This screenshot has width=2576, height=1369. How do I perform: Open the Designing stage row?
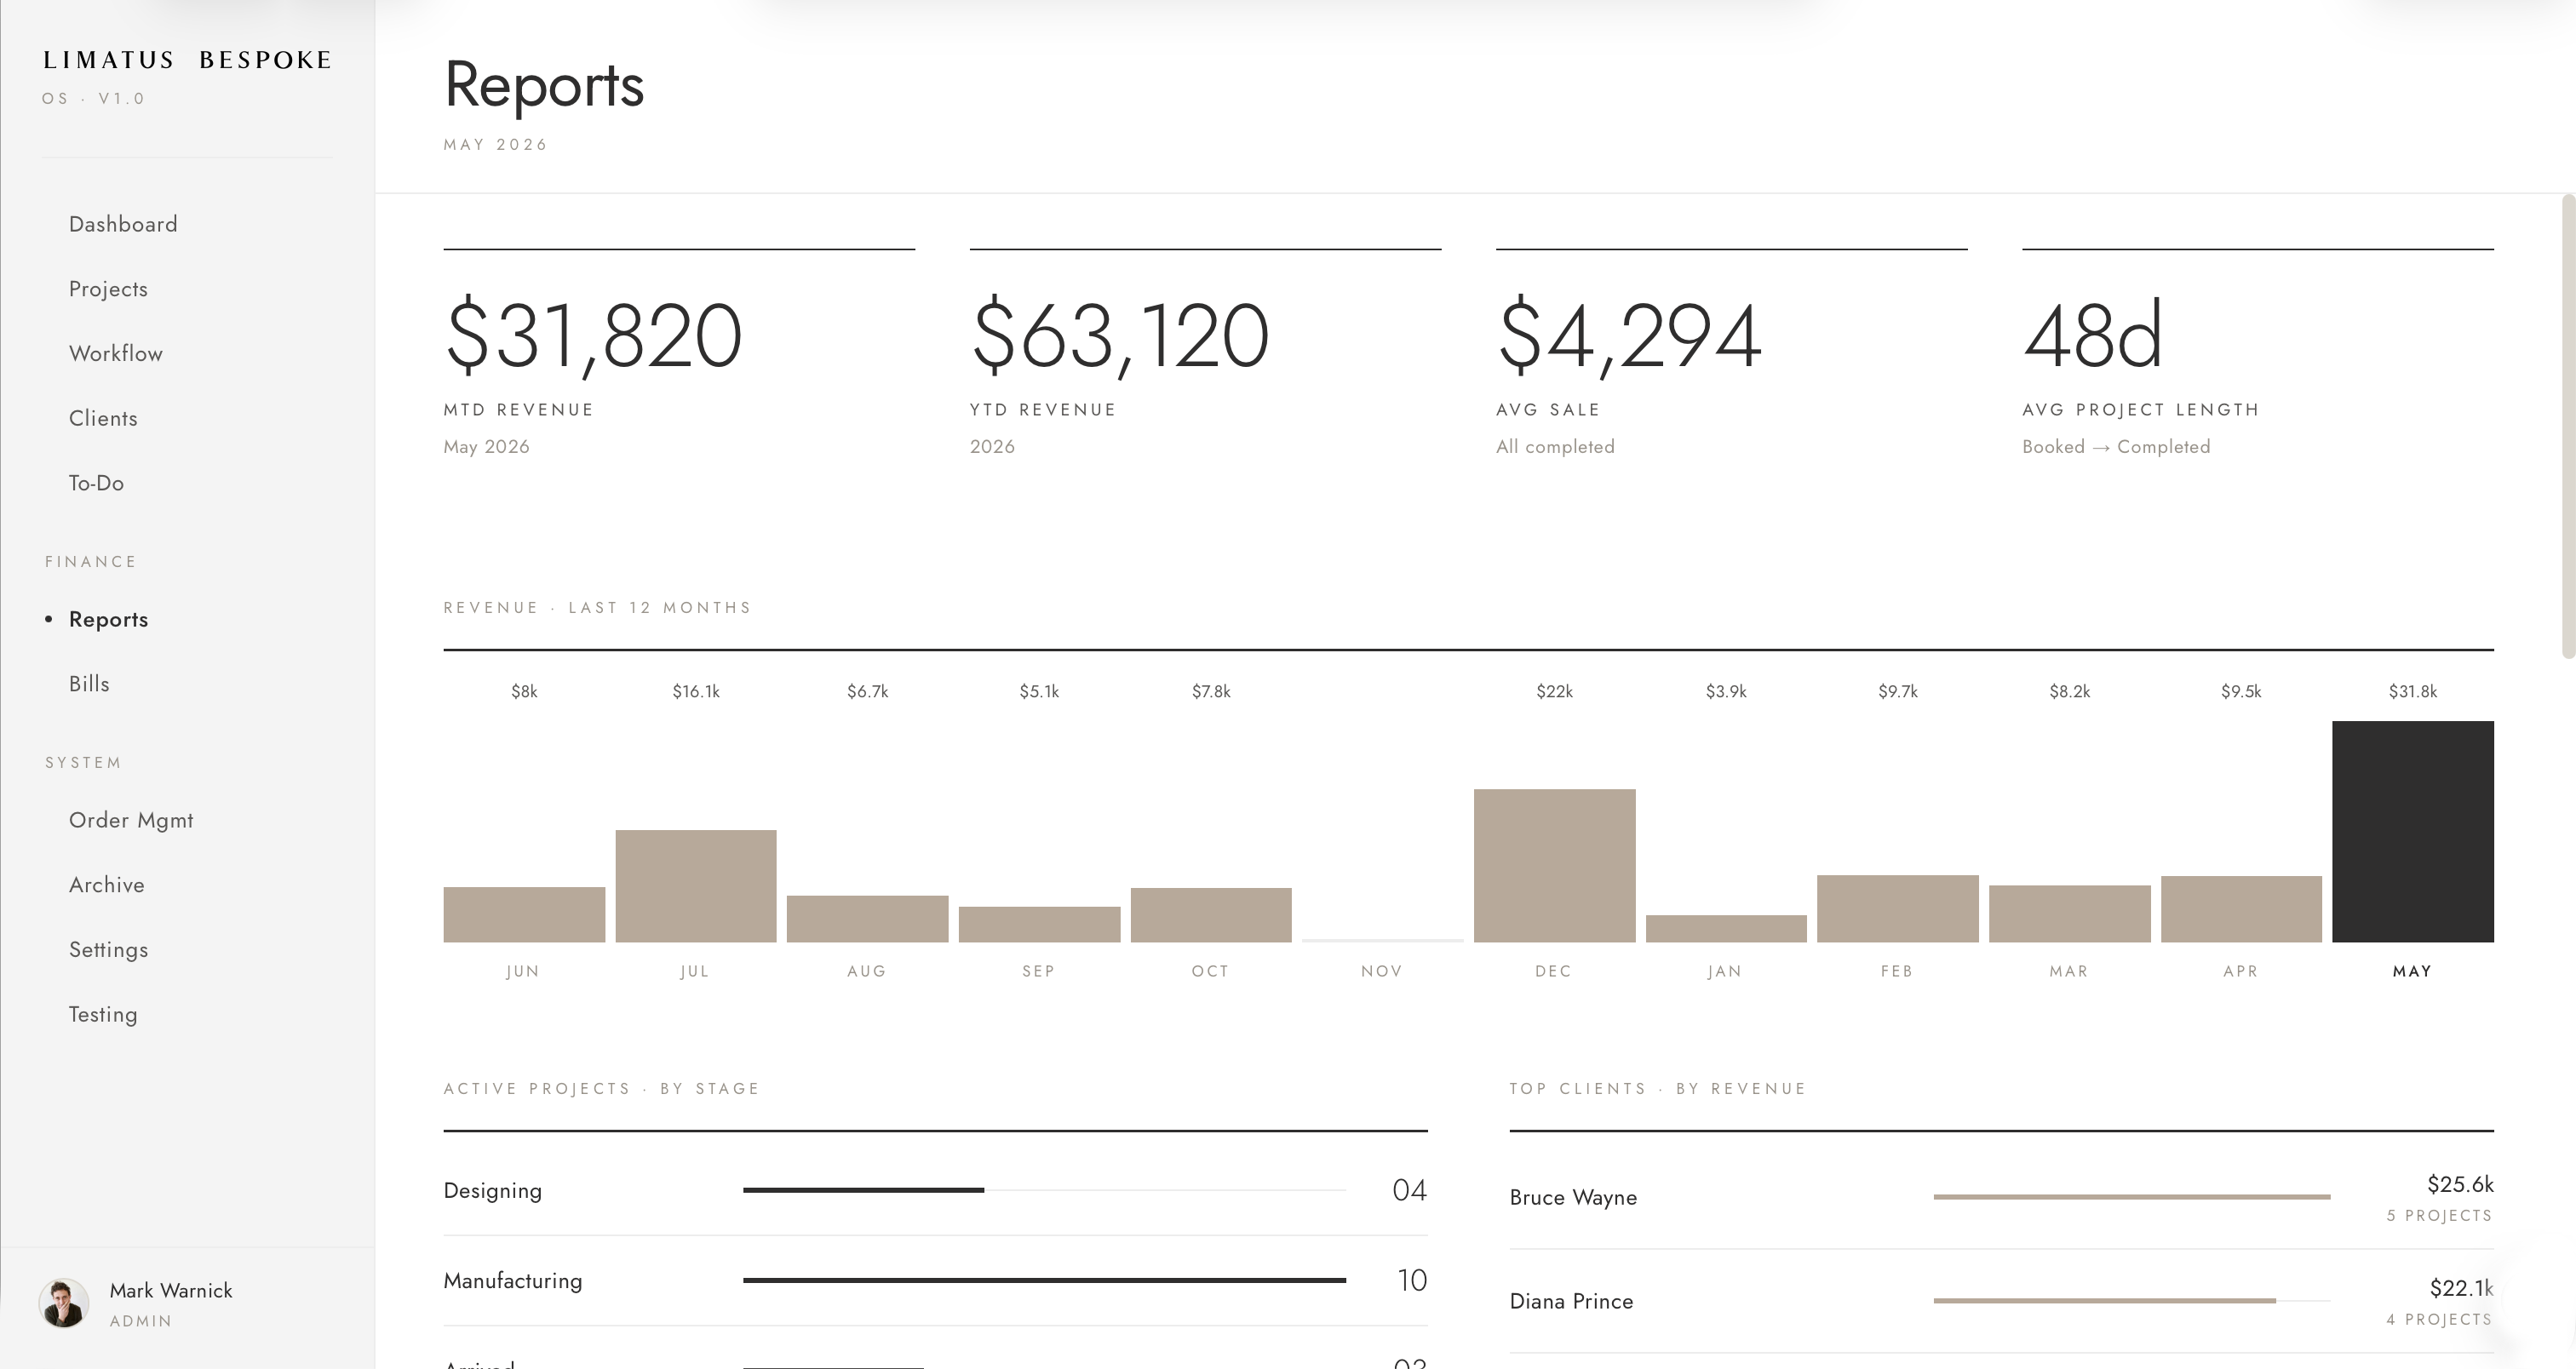pos(935,1190)
